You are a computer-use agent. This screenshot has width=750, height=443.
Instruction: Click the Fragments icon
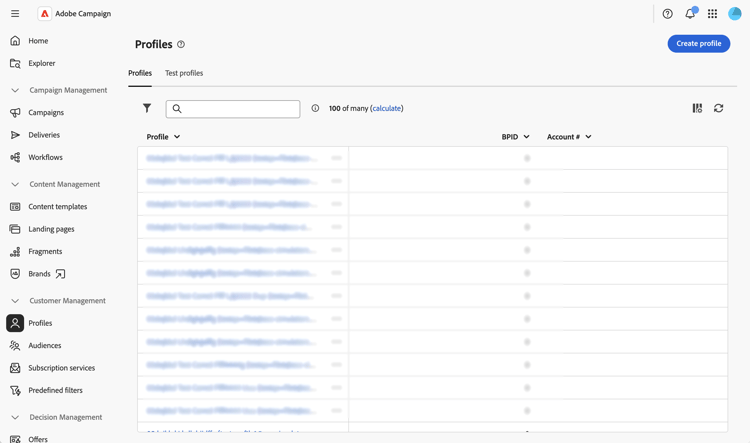click(15, 252)
